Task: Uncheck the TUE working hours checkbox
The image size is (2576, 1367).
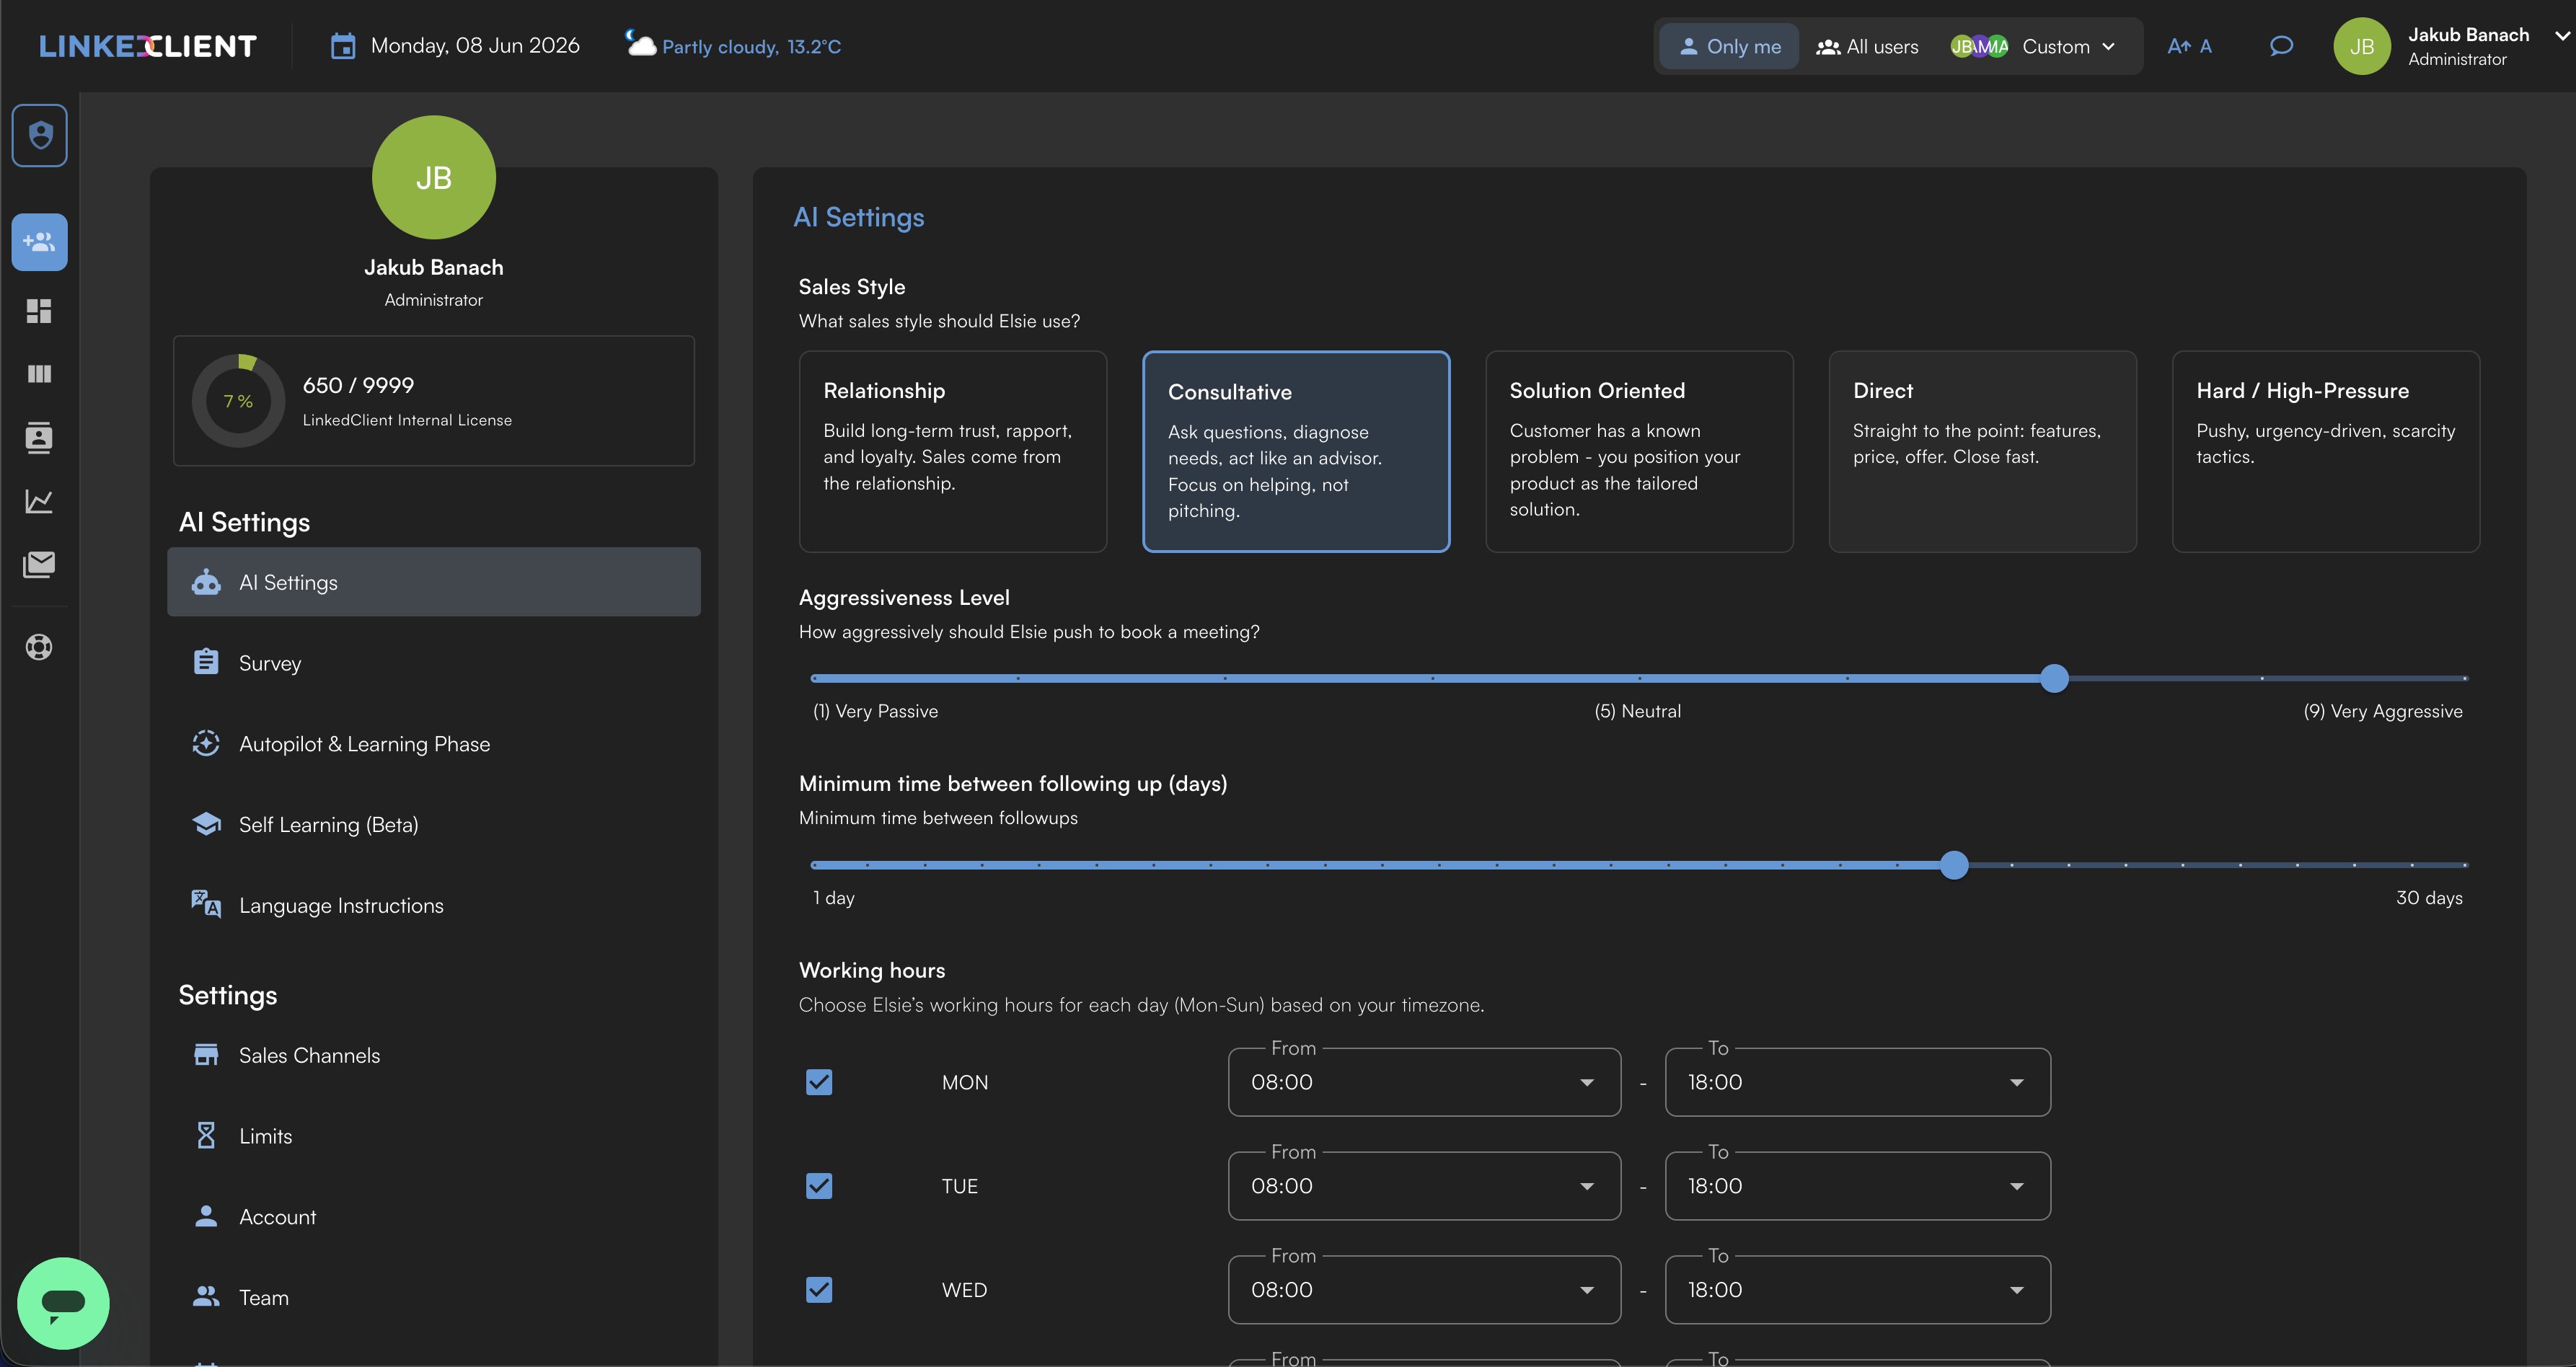Action: tap(819, 1186)
